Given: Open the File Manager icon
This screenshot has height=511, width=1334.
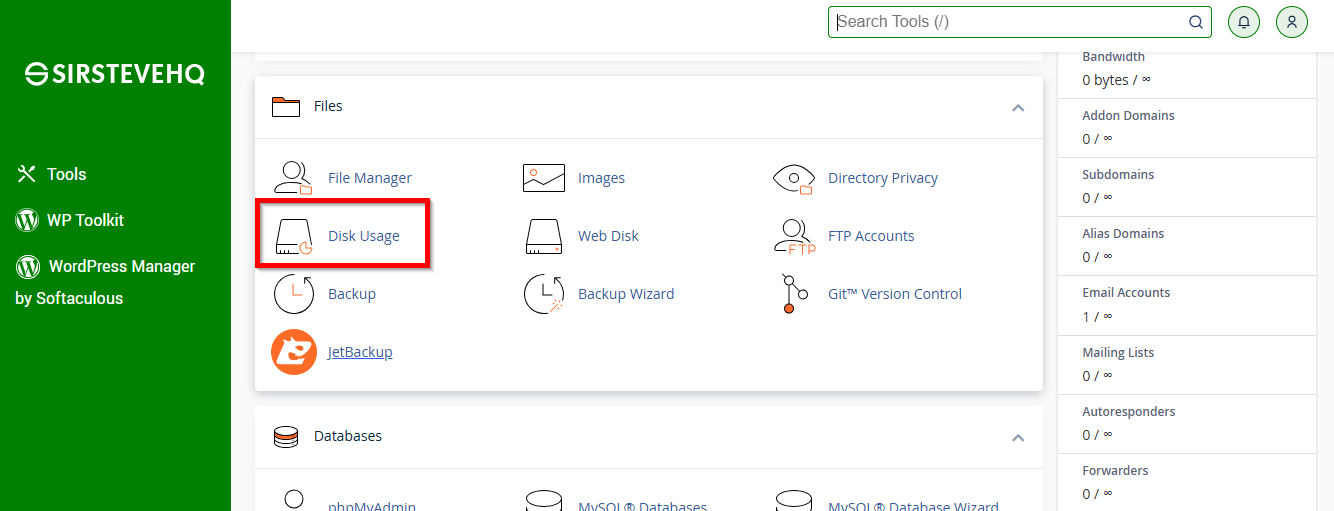Looking at the screenshot, I should 293,178.
